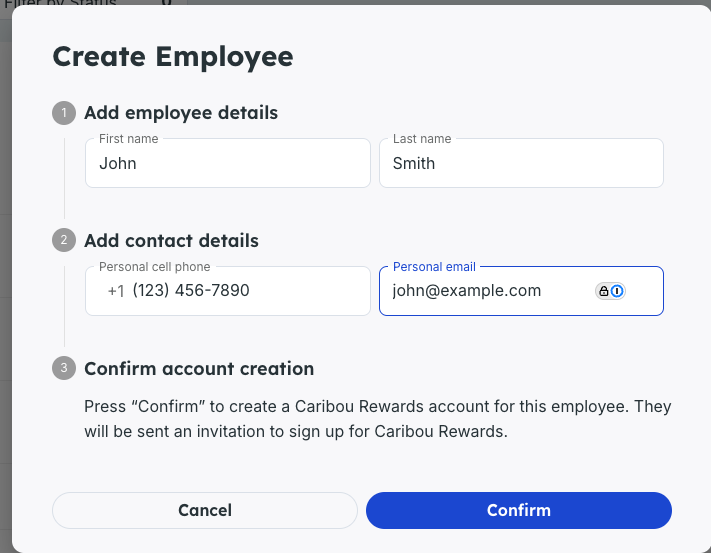
Task: Click the Create Employee dialog title
Action: (173, 57)
